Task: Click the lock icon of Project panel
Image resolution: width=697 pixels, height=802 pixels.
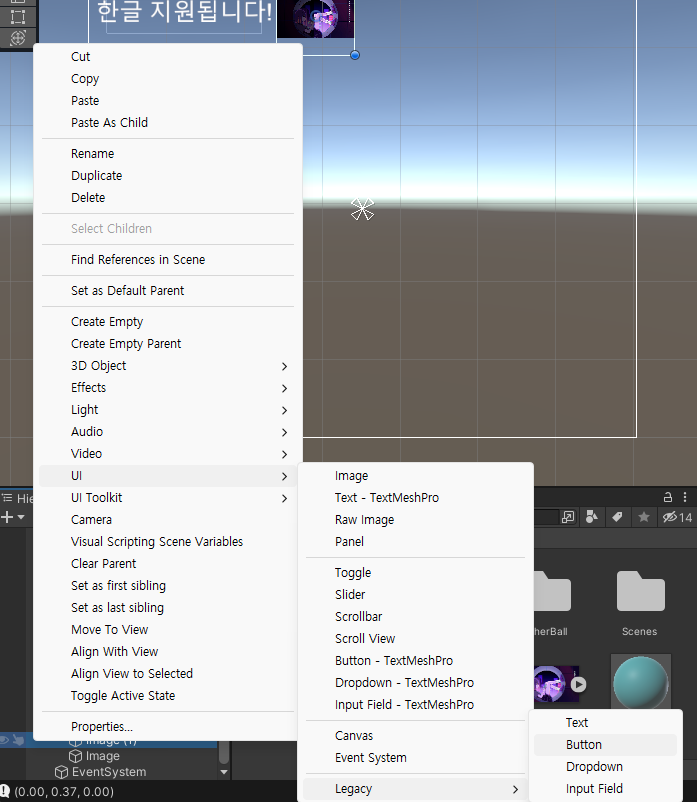Action: pos(668,497)
